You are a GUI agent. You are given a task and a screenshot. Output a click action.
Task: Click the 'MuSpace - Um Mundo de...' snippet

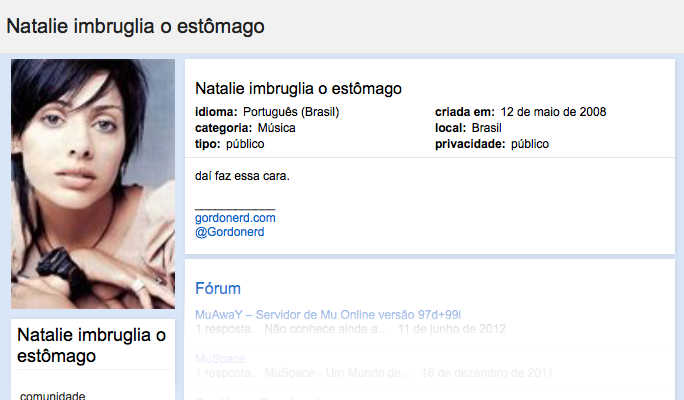click(x=337, y=373)
